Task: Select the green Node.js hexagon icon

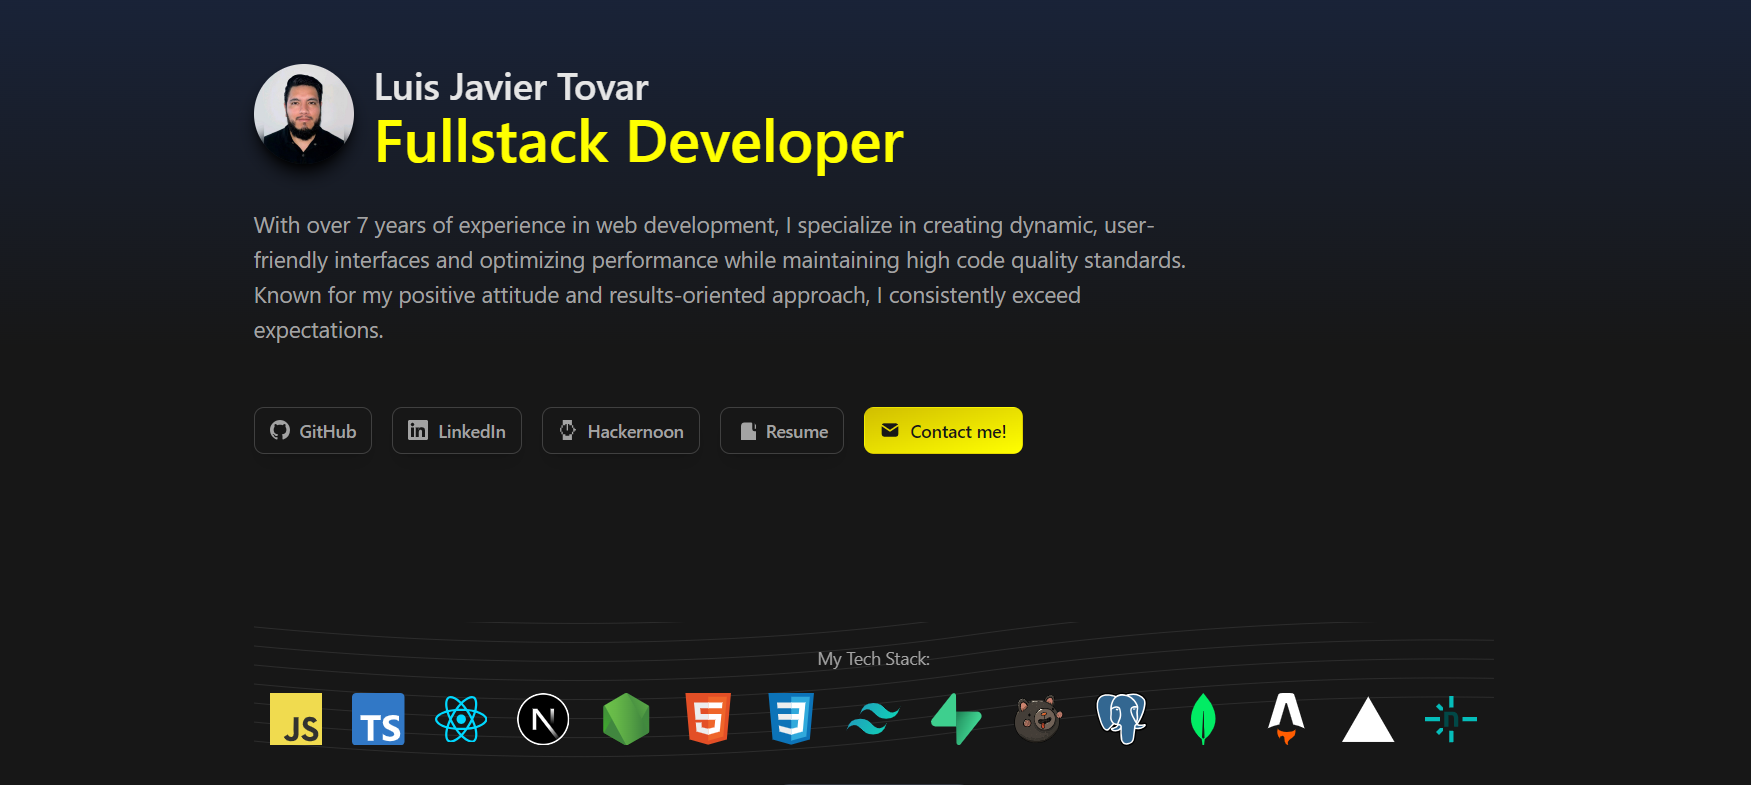Action: [626, 719]
